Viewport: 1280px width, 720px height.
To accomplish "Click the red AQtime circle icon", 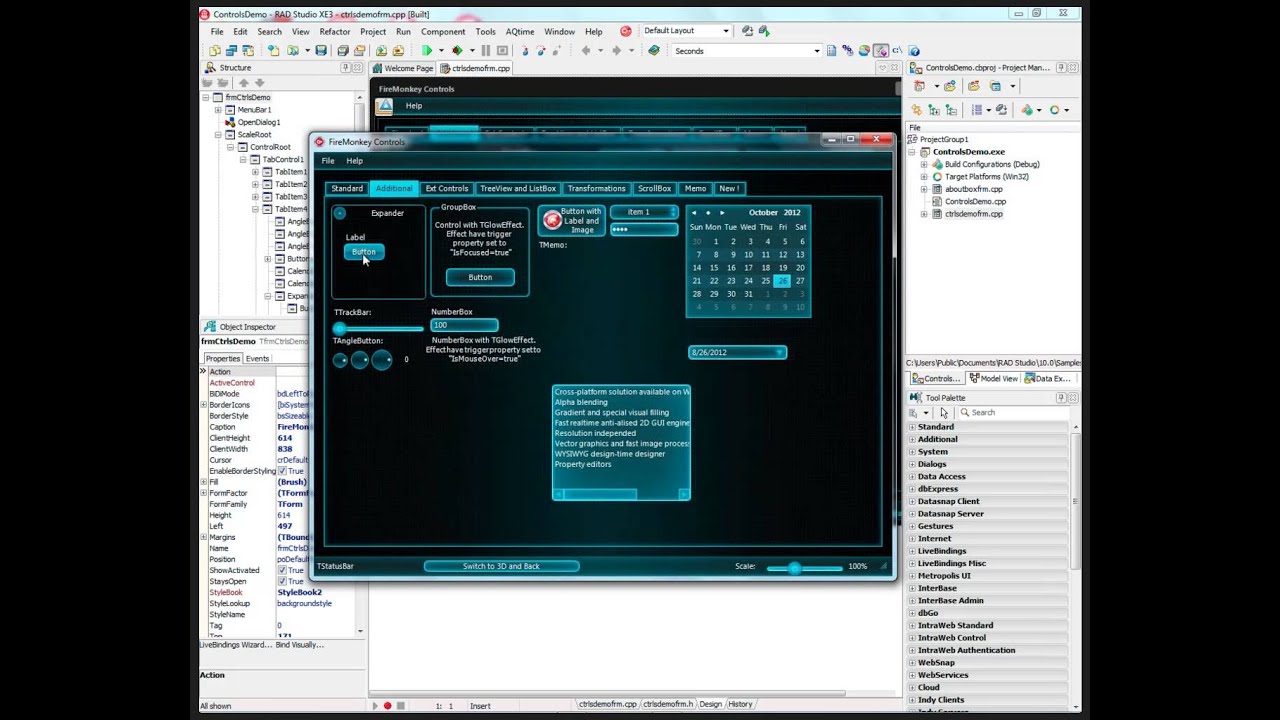I will coord(626,31).
